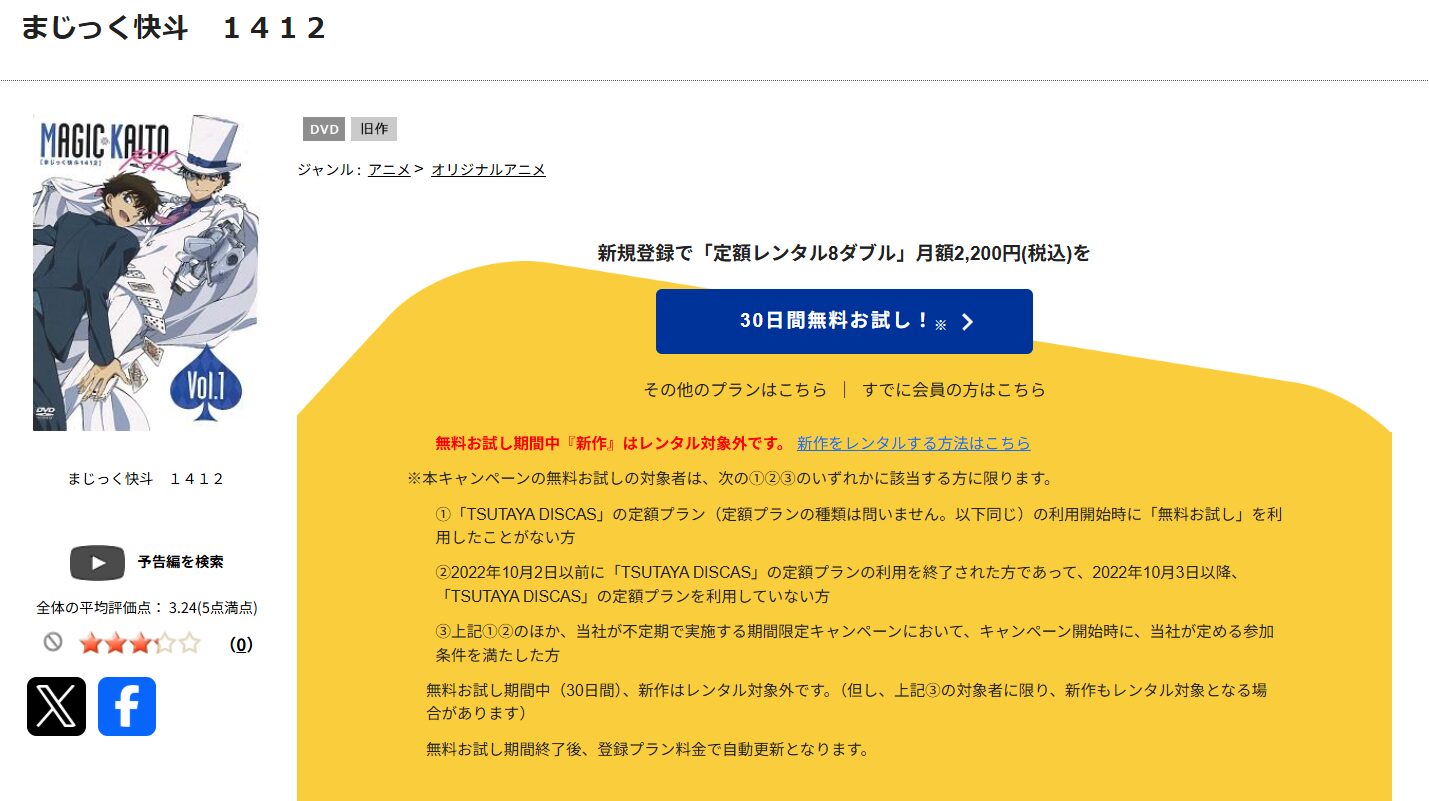The width and height of the screenshot is (1429, 801).
Task: Open the review count (0) link
Action: [x=241, y=645]
